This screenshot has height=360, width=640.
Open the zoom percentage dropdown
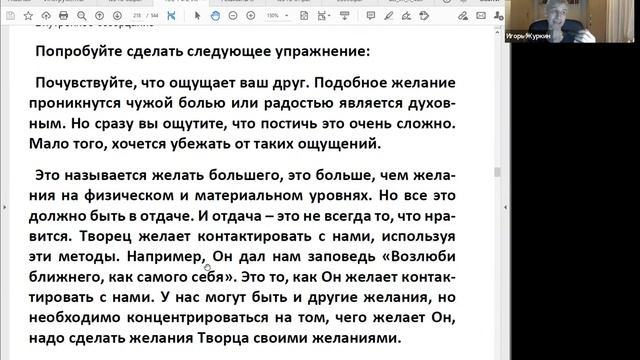[287, 16]
